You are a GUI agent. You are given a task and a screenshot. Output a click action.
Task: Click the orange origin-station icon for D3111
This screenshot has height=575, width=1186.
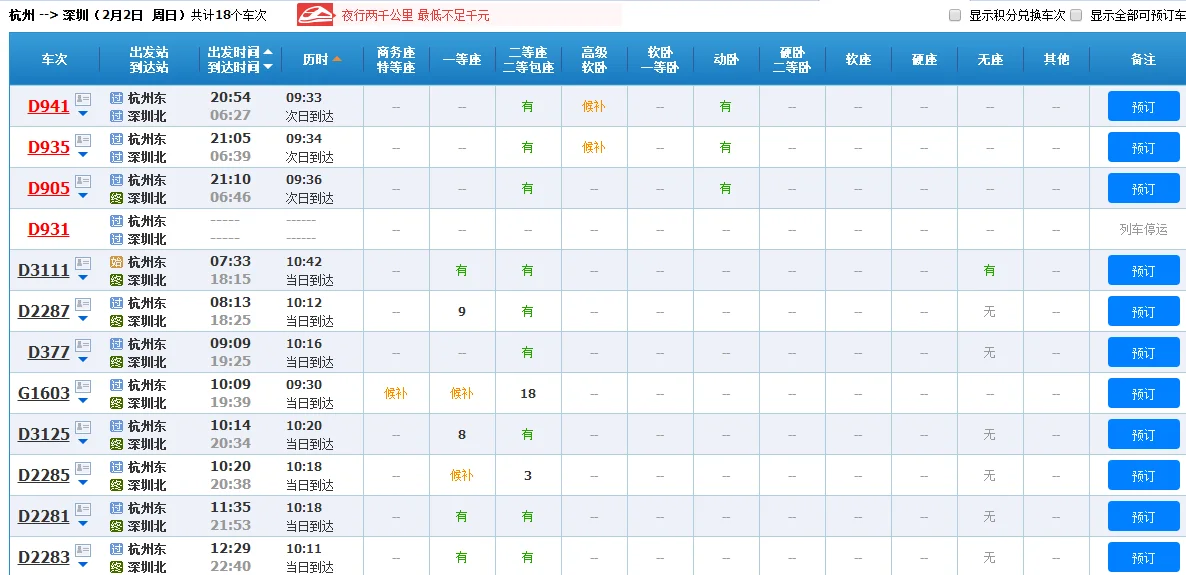[116, 262]
